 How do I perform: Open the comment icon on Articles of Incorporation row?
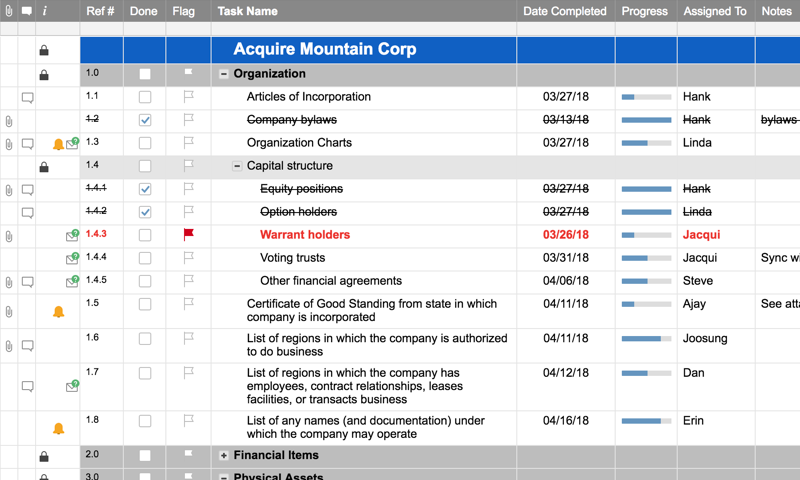click(x=28, y=98)
